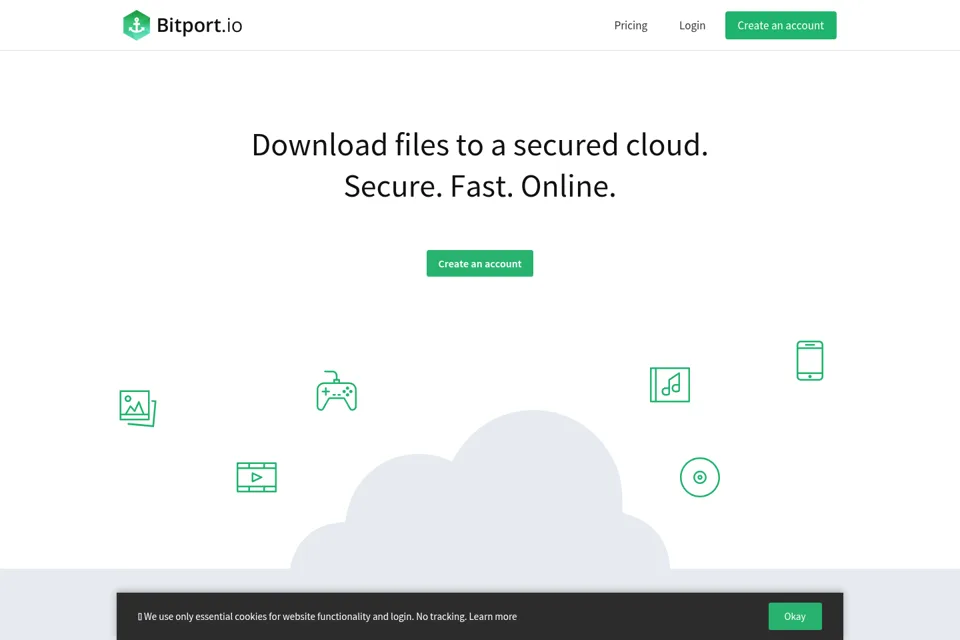Click the green anchor logo icon

(x=136, y=25)
